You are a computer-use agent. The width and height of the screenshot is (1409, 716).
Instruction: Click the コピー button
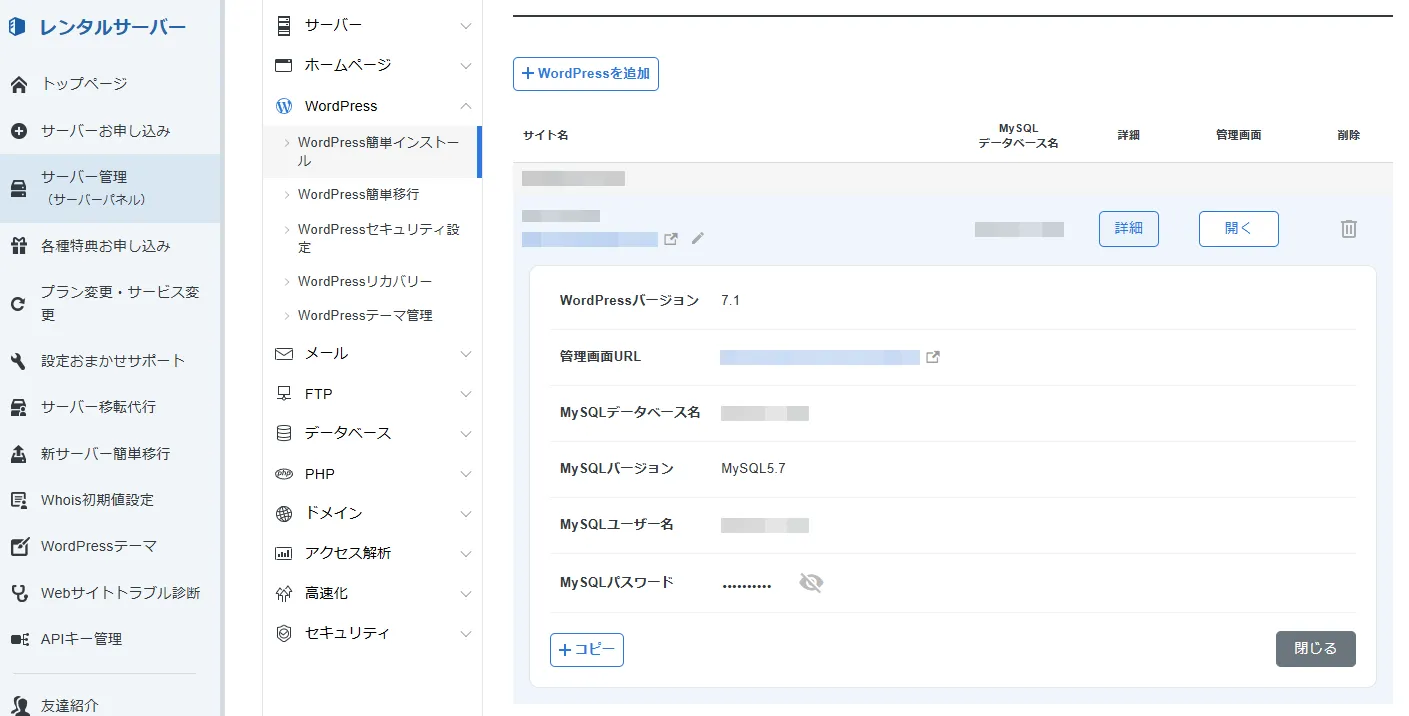(x=587, y=650)
